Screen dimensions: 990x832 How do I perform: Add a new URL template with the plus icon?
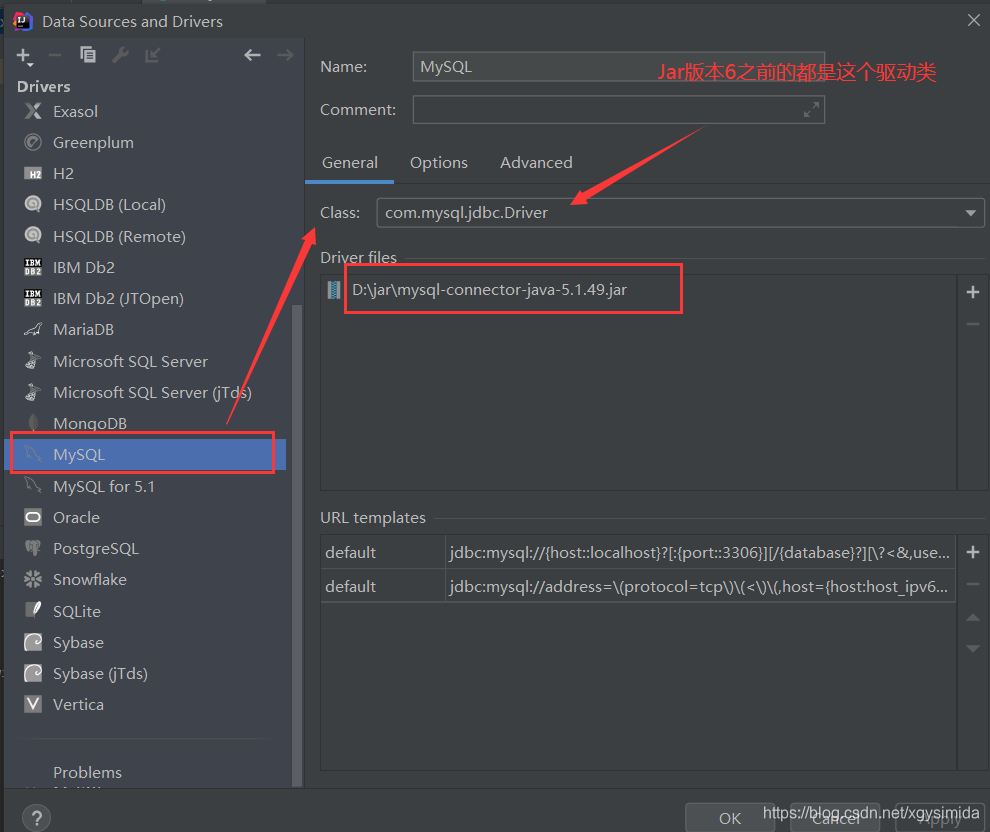(972, 551)
